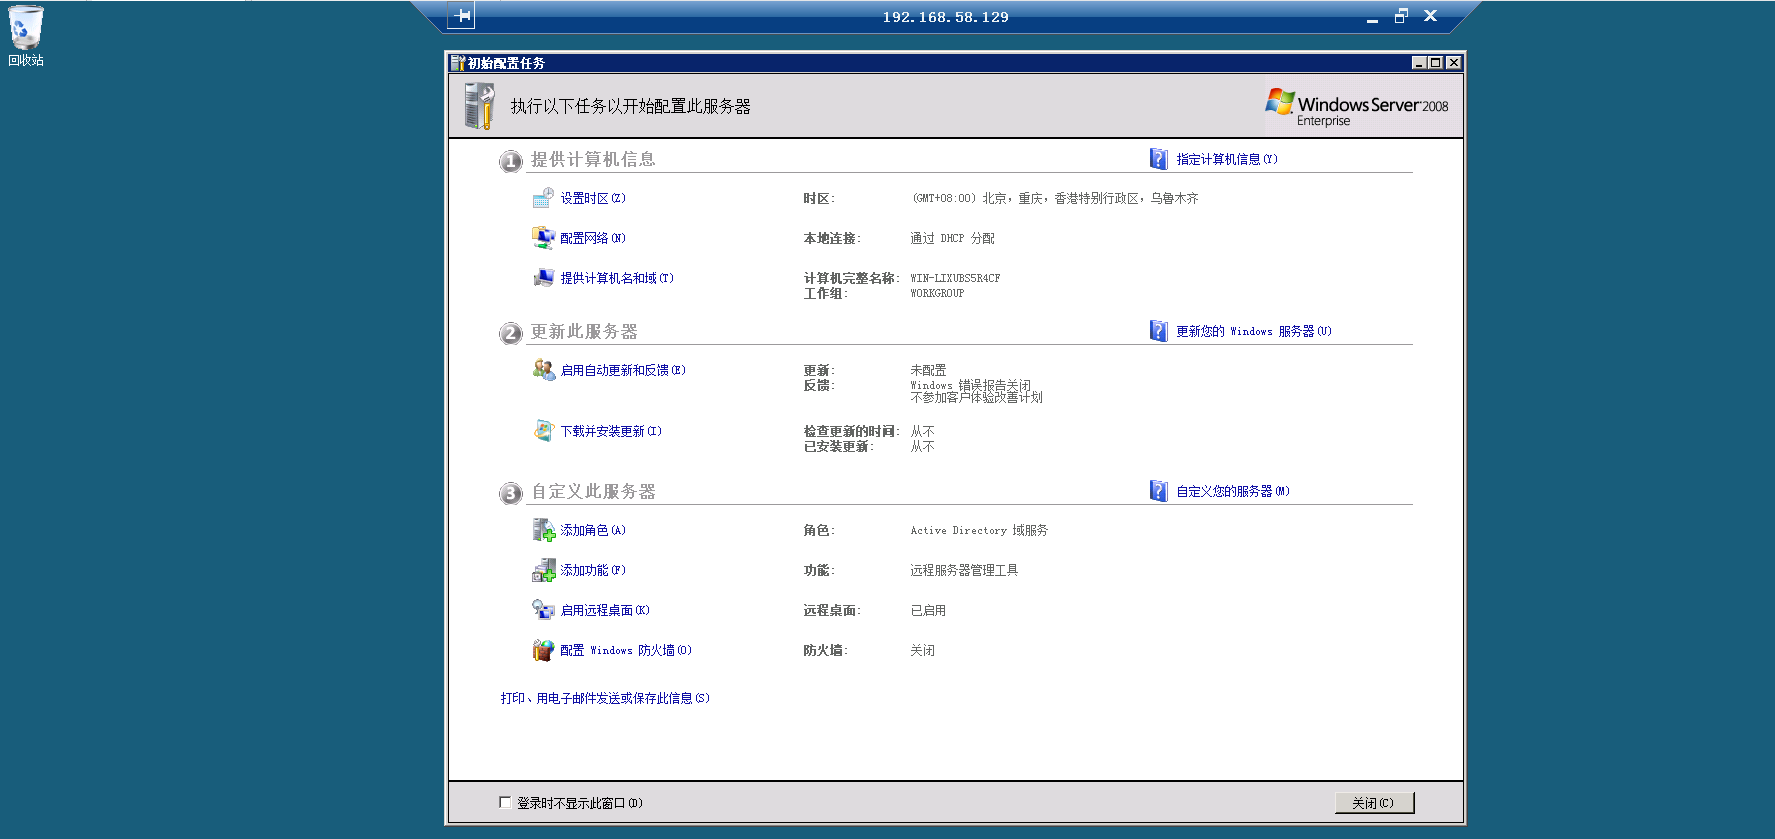Click the 更新此服务器 section heading
The height and width of the screenshot is (839, 1775).
tap(584, 331)
